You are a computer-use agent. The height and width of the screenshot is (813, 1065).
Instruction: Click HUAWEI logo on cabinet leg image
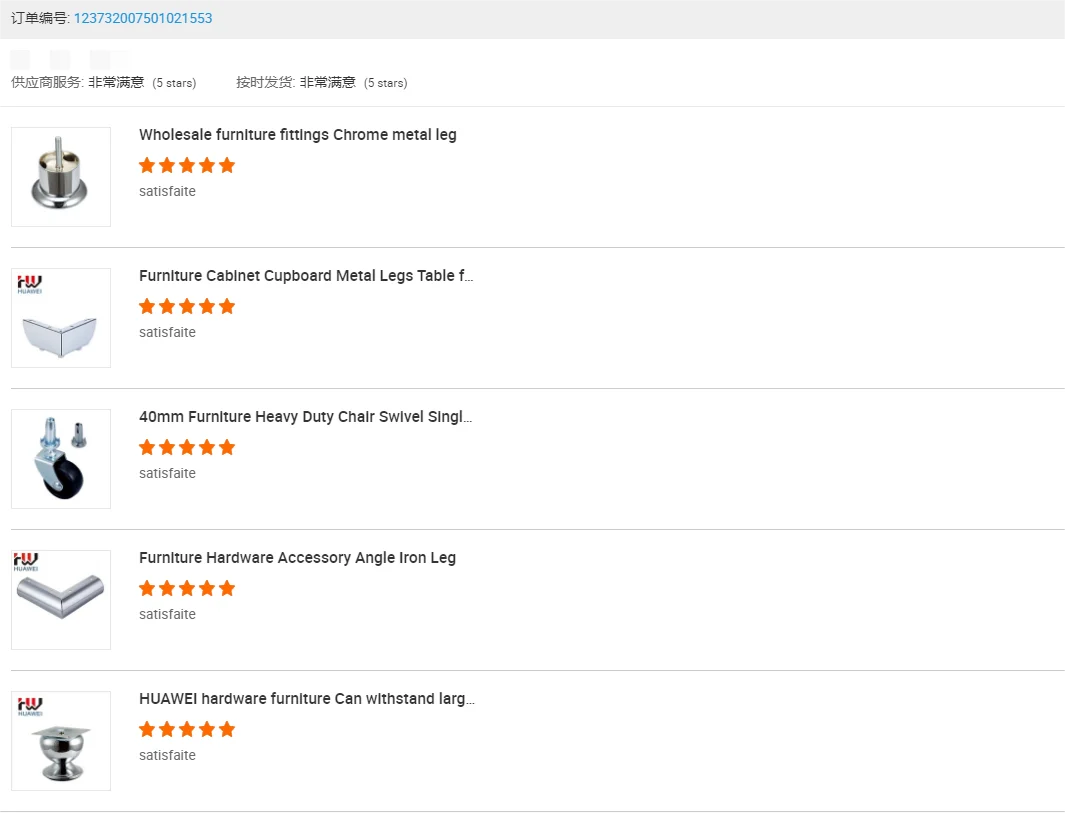[x=28, y=284]
